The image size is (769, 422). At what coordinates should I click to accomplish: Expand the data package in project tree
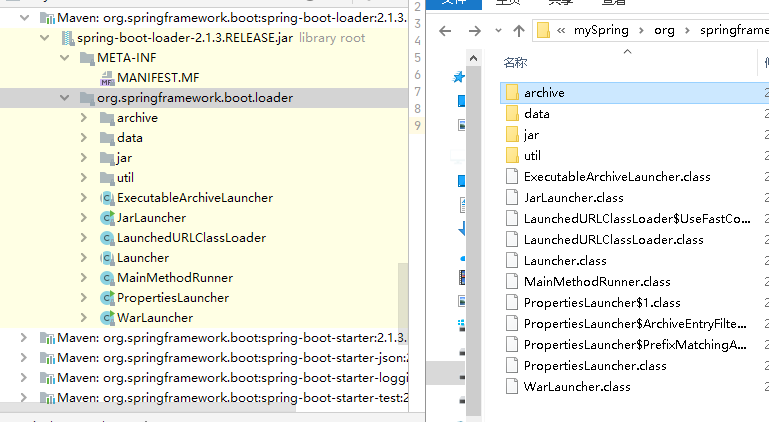[x=83, y=138]
